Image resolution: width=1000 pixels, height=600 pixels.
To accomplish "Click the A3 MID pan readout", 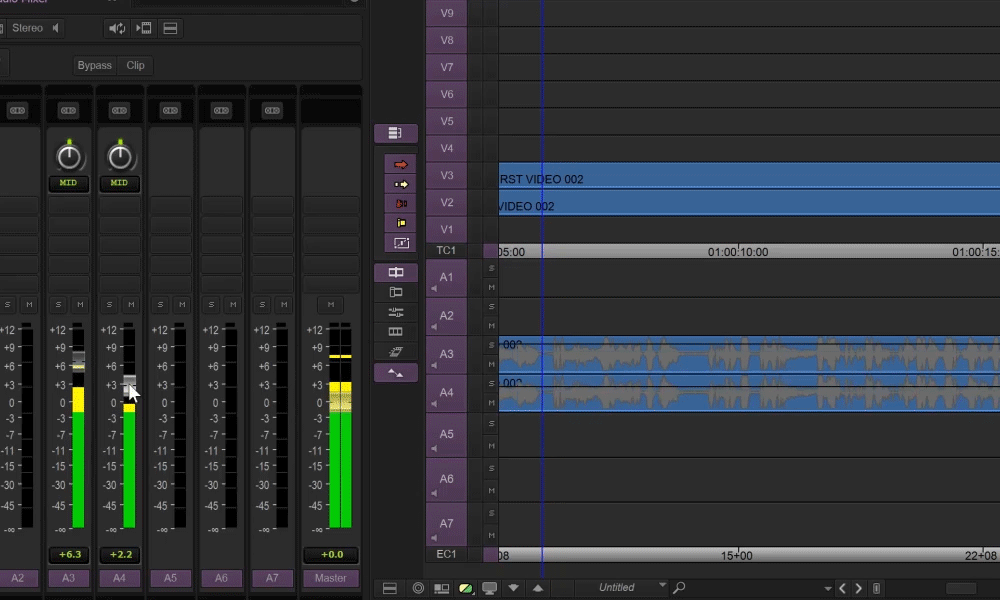I will (x=68, y=183).
